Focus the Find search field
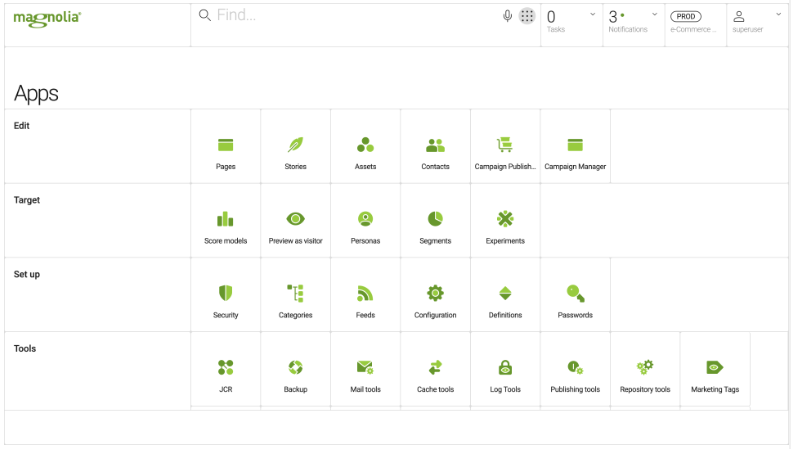Viewport: 791px width, 449px height. pyautogui.click(x=348, y=15)
